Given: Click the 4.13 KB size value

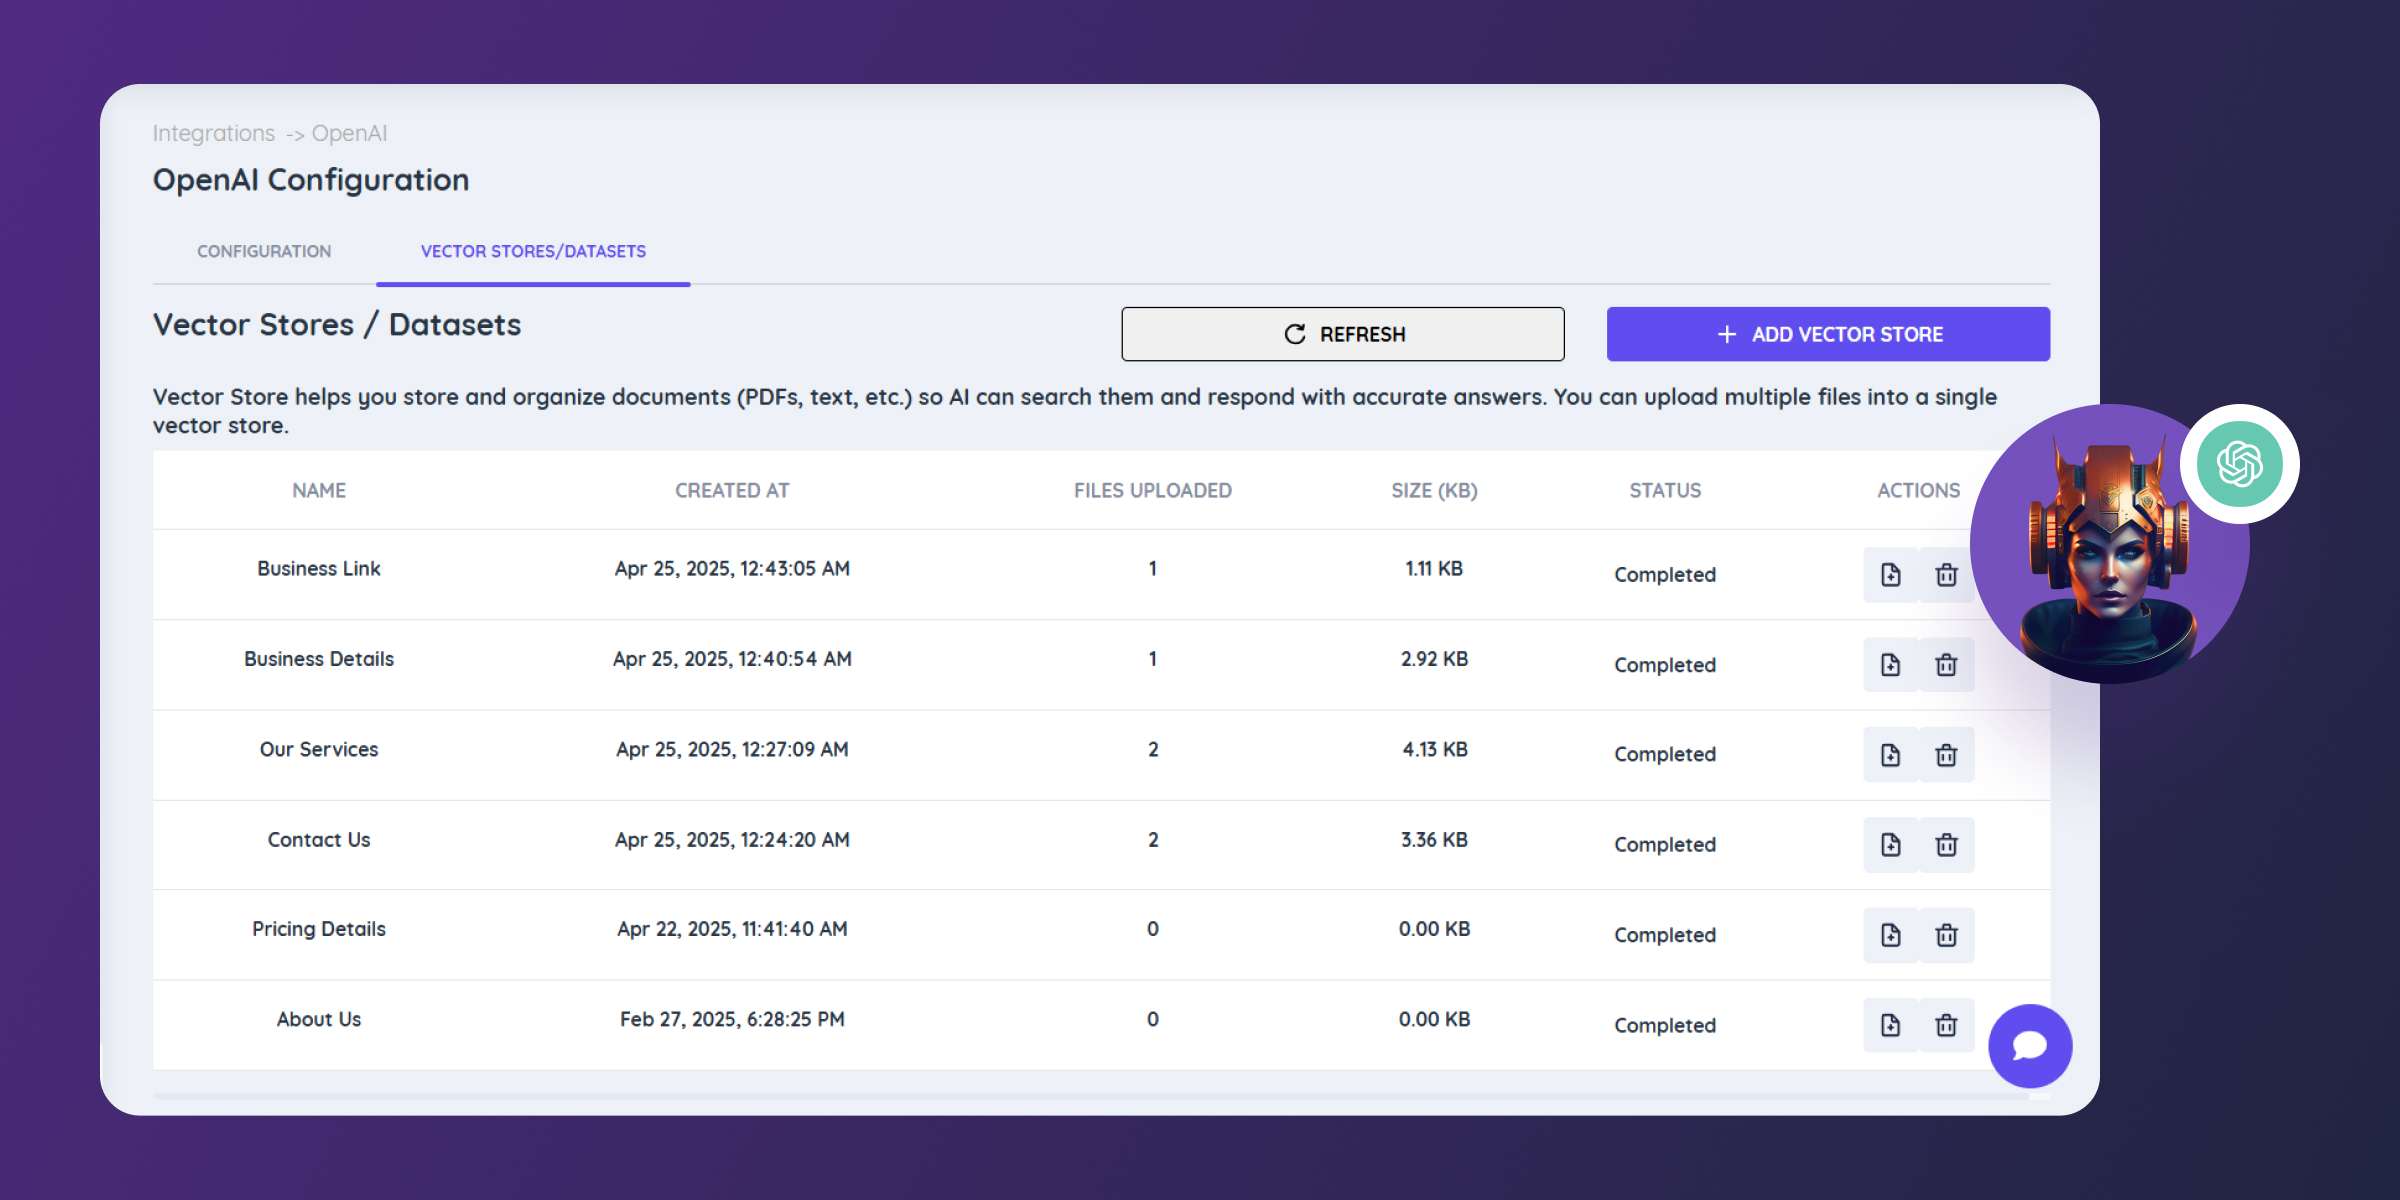Looking at the screenshot, I should pyautogui.click(x=1434, y=749).
